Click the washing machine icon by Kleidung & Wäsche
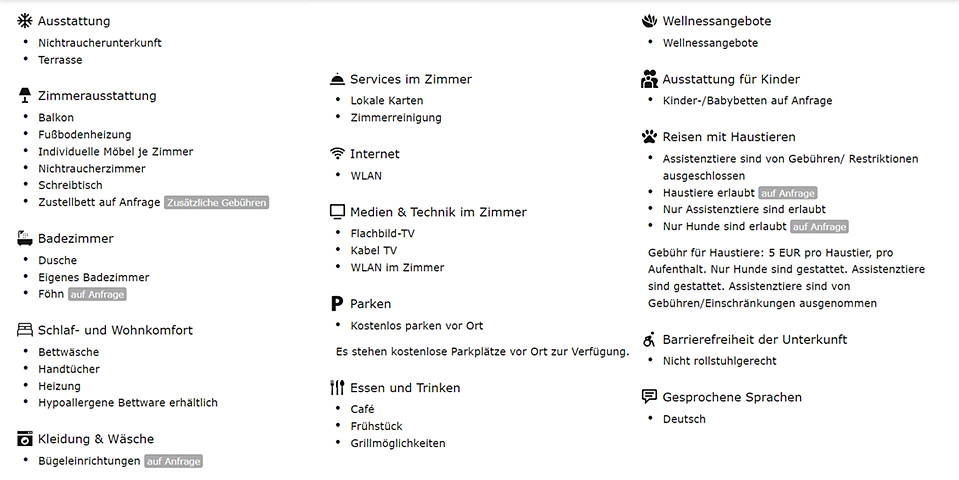 [x=25, y=439]
